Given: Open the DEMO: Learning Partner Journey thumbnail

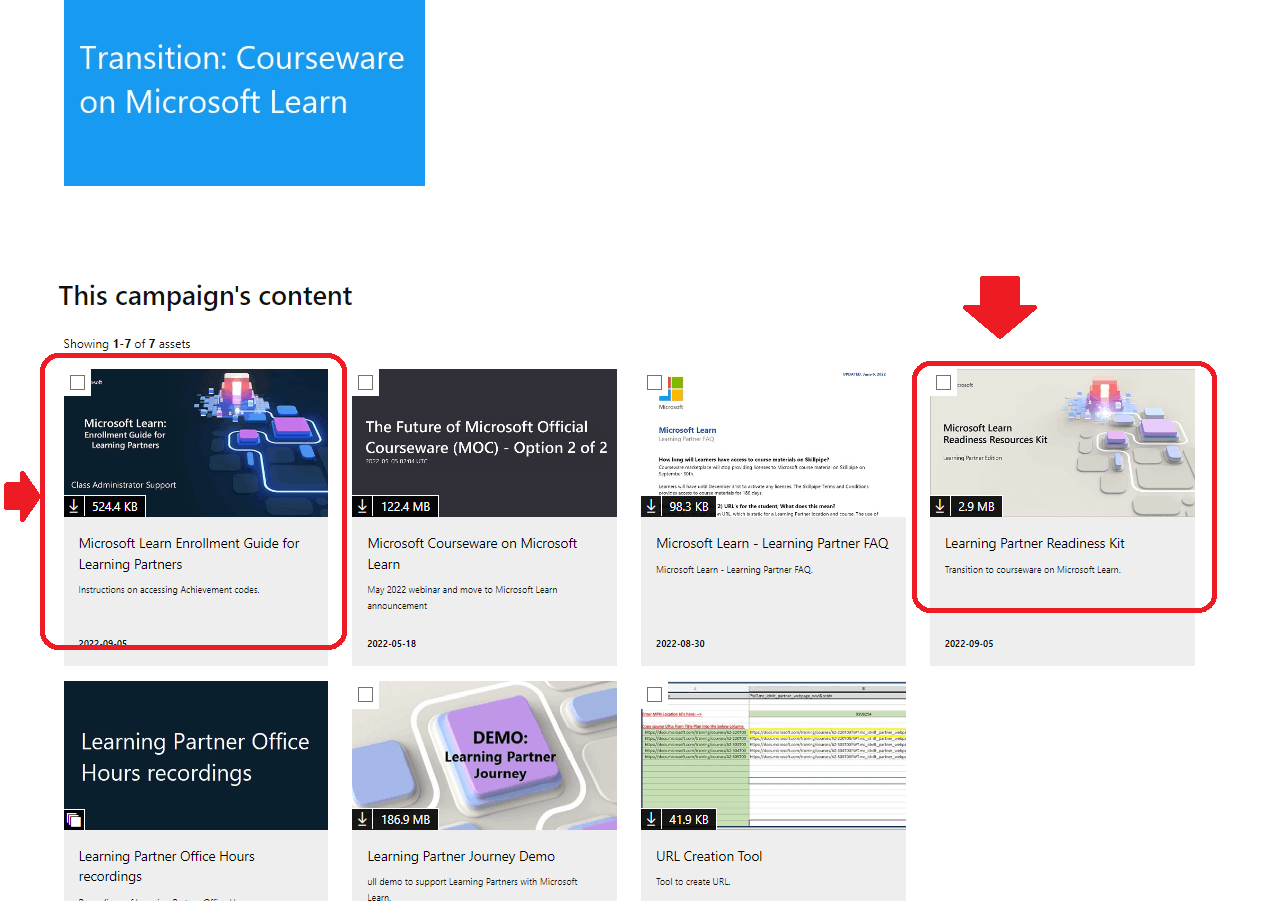Looking at the screenshot, I should [484, 756].
